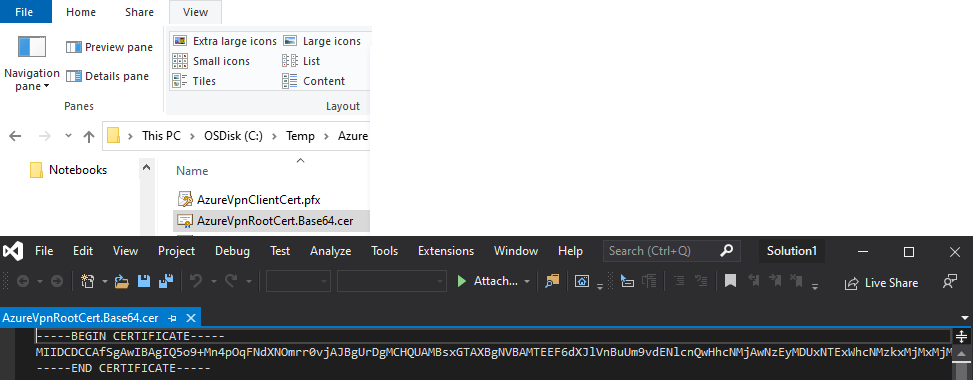The image size is (978, 385).
Task: Open the Window menu
Action: 516,251
